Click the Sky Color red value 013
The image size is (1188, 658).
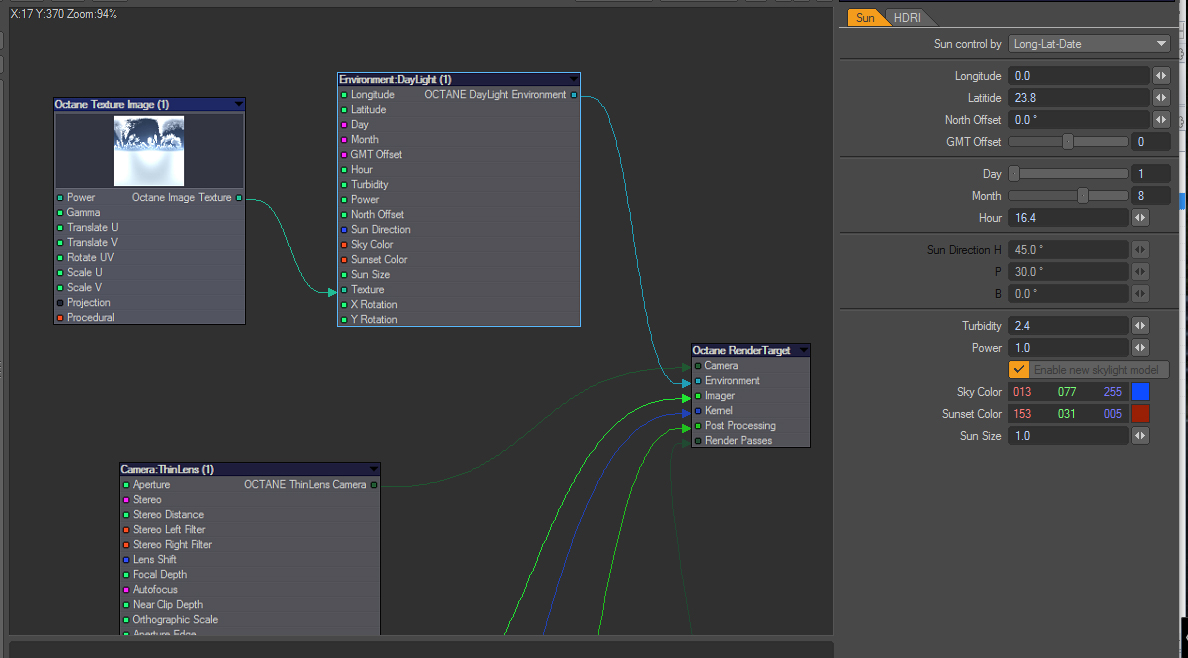[1022, 392]
